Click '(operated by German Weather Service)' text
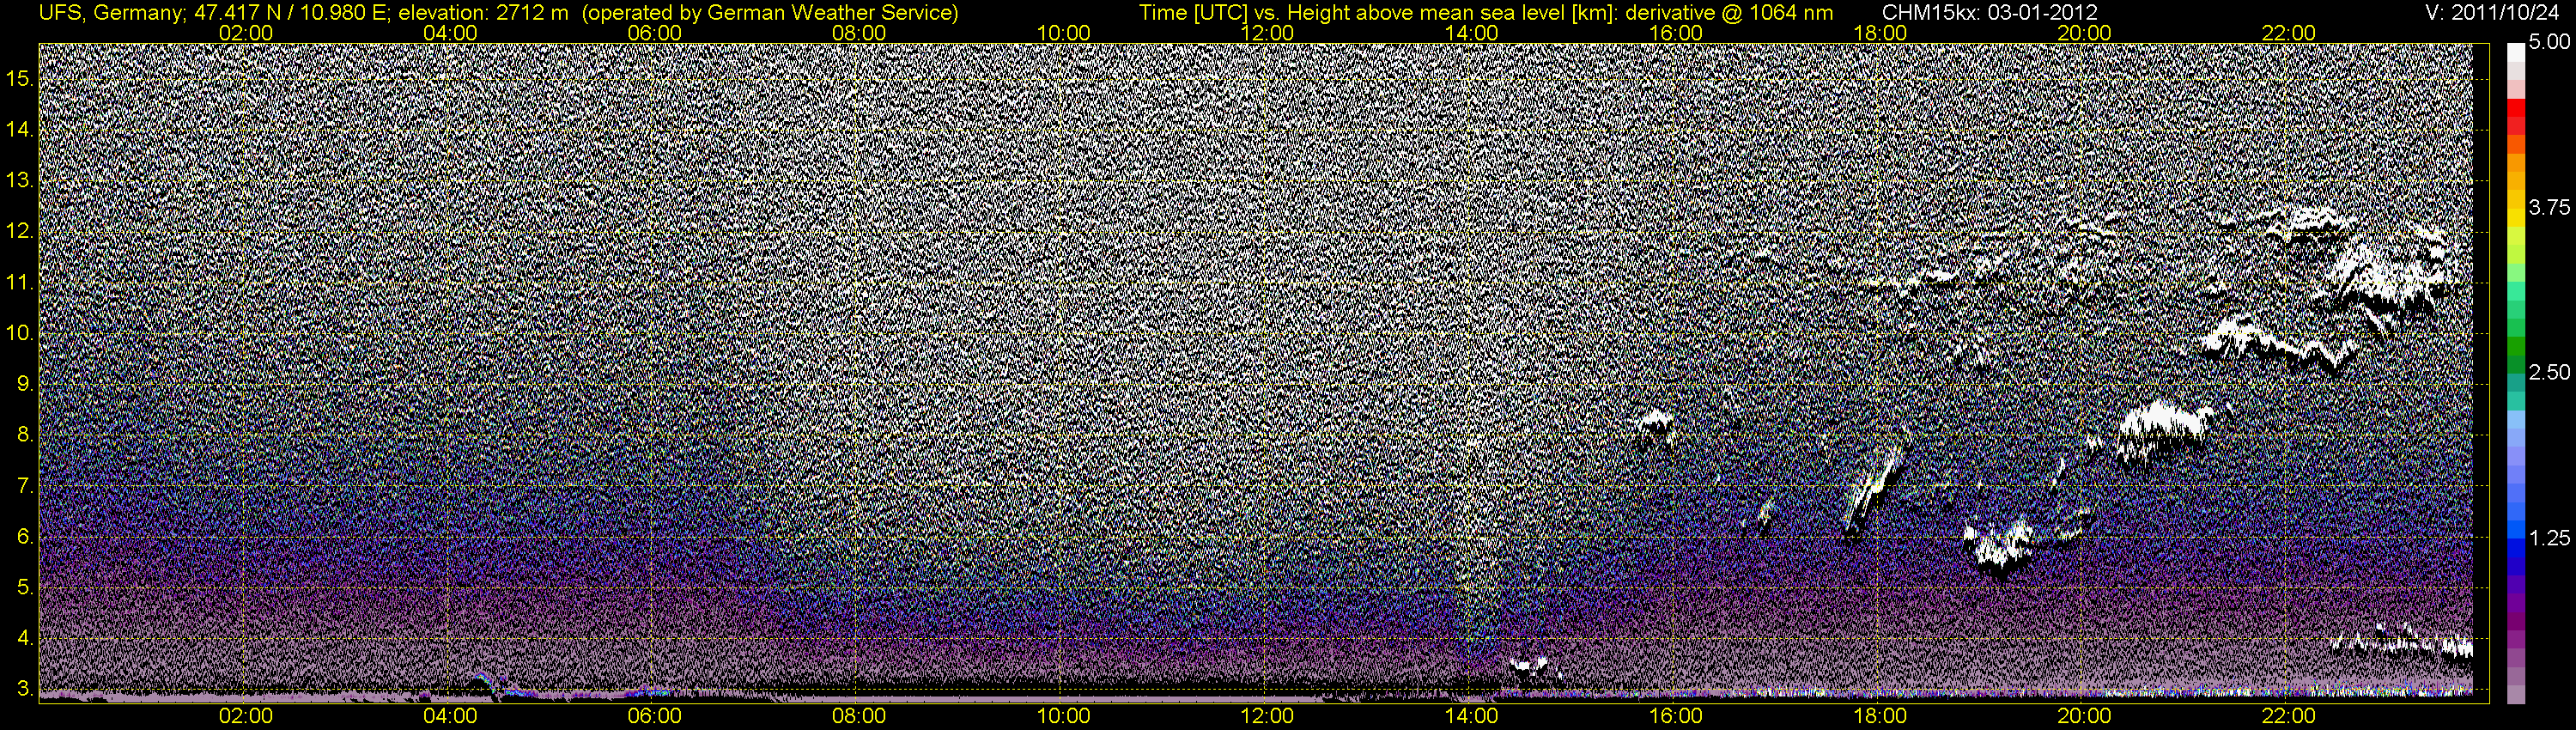Viewport: 2576px width, 730px height. pyautogui.click(x=770, y=13)
